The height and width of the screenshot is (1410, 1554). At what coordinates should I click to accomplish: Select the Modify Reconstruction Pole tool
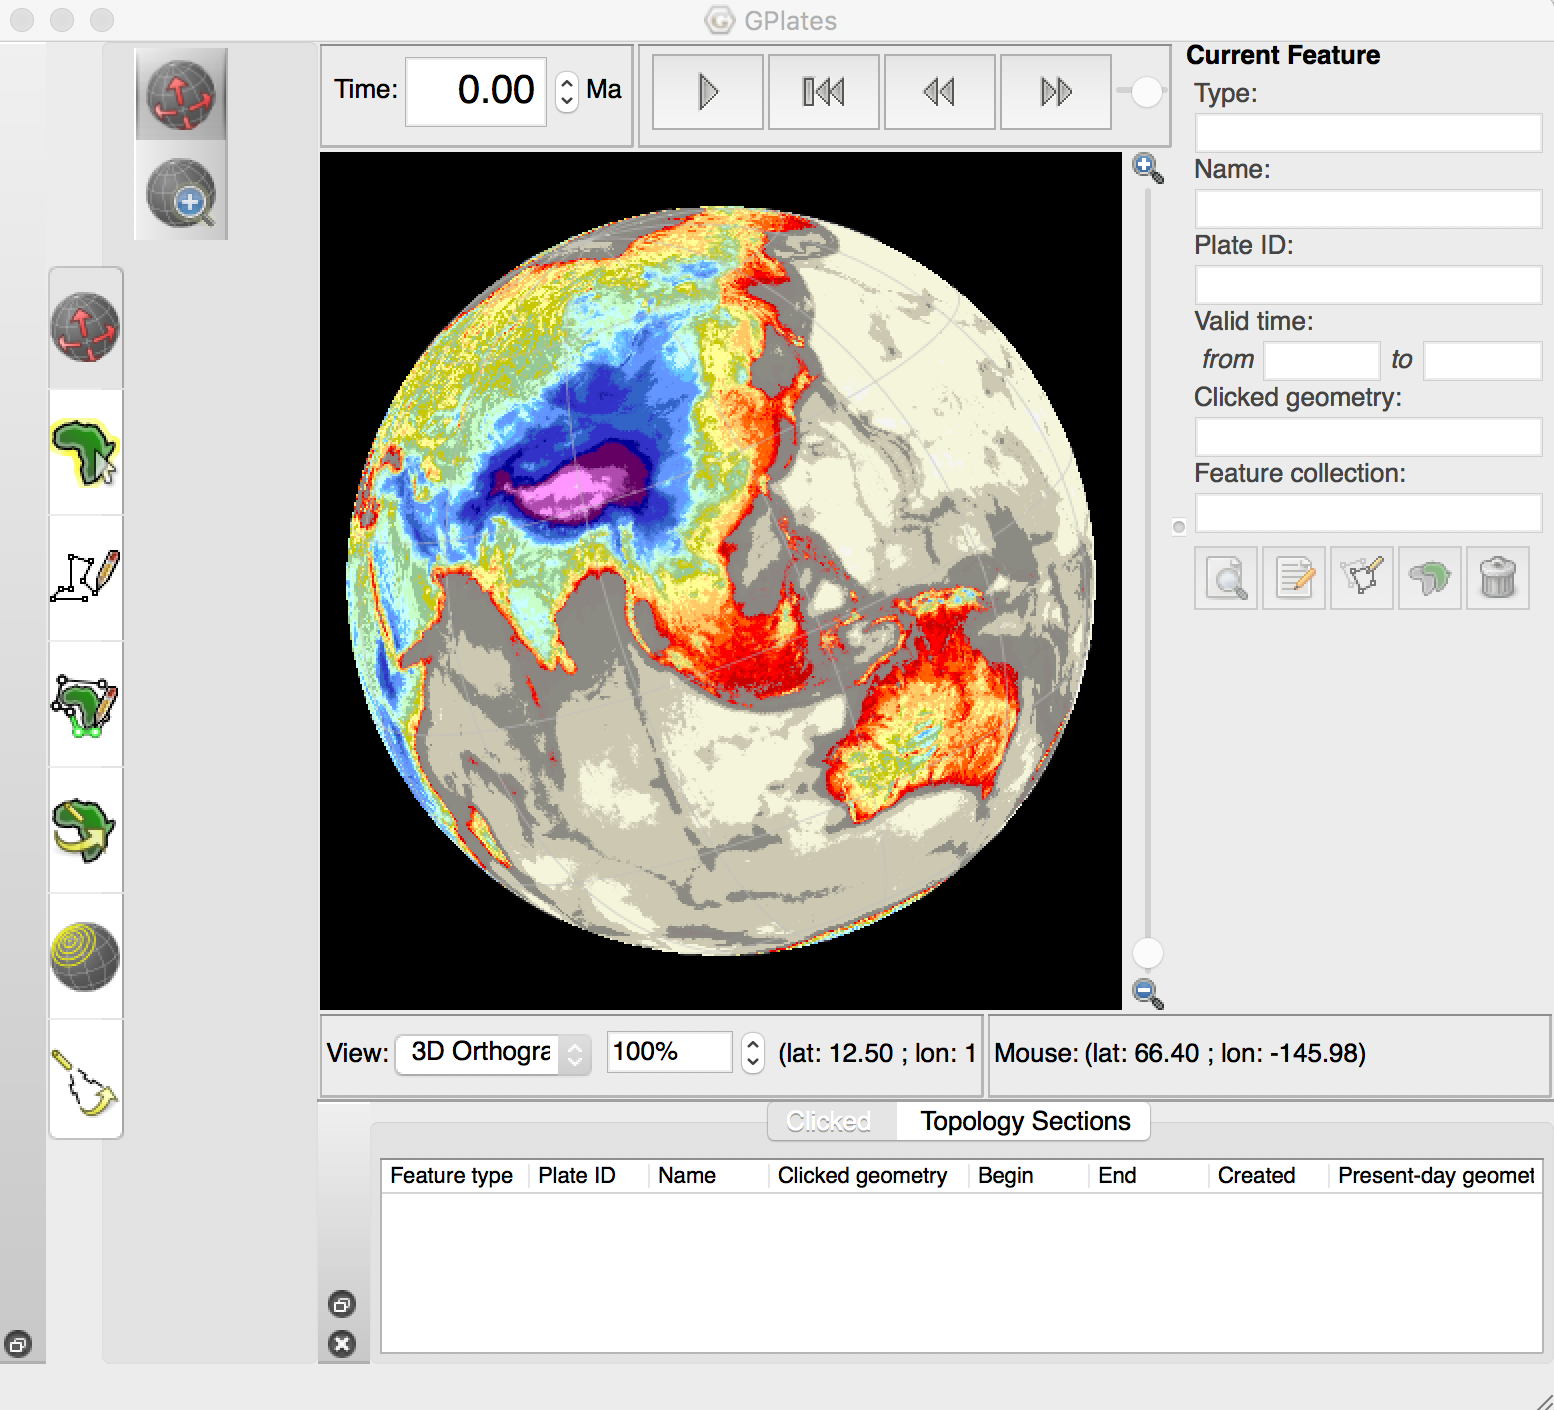[x=85, y=830]
